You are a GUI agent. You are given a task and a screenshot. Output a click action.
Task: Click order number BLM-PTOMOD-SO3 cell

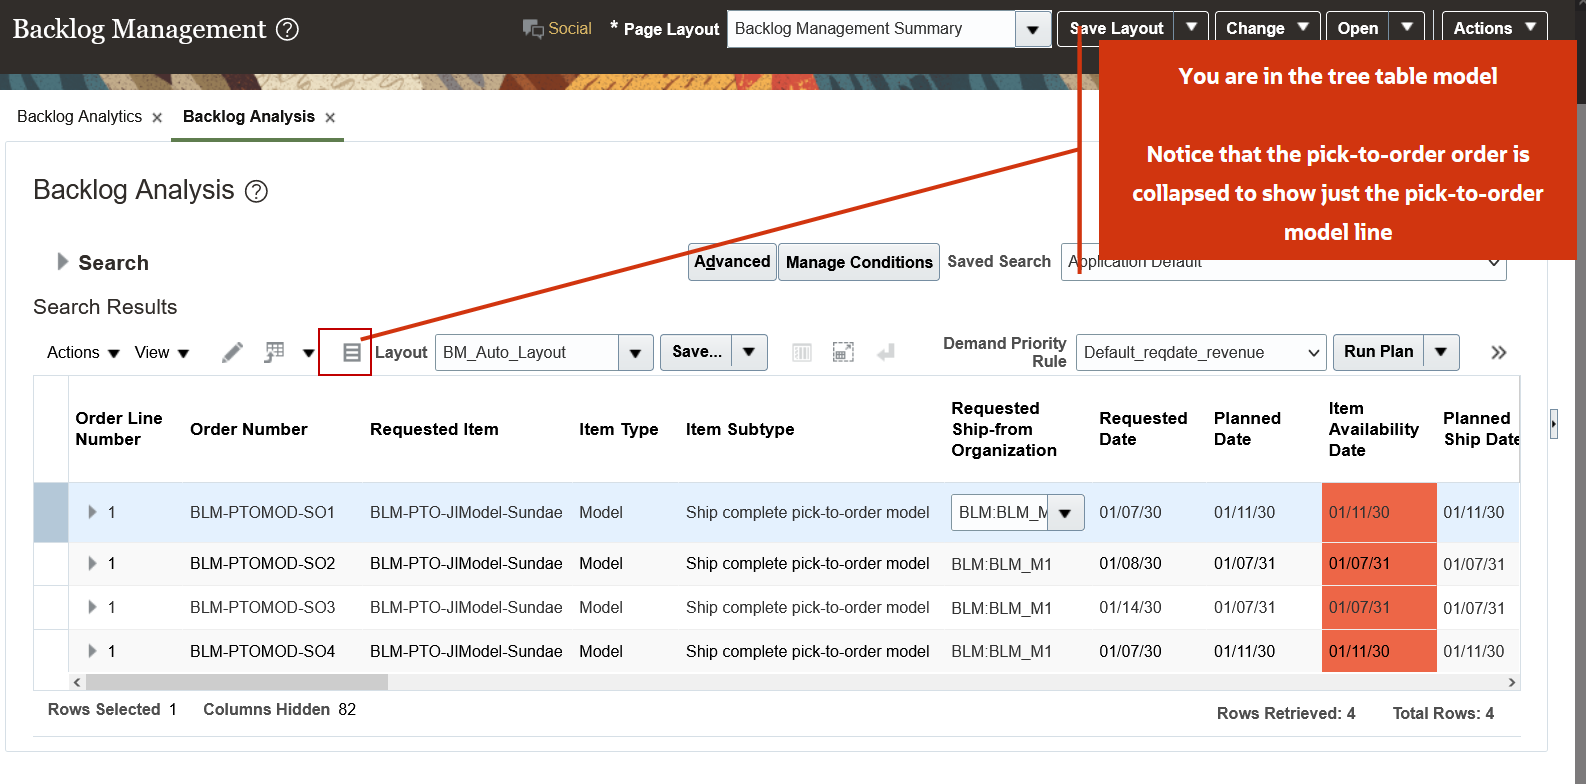[x=263, y=607]
